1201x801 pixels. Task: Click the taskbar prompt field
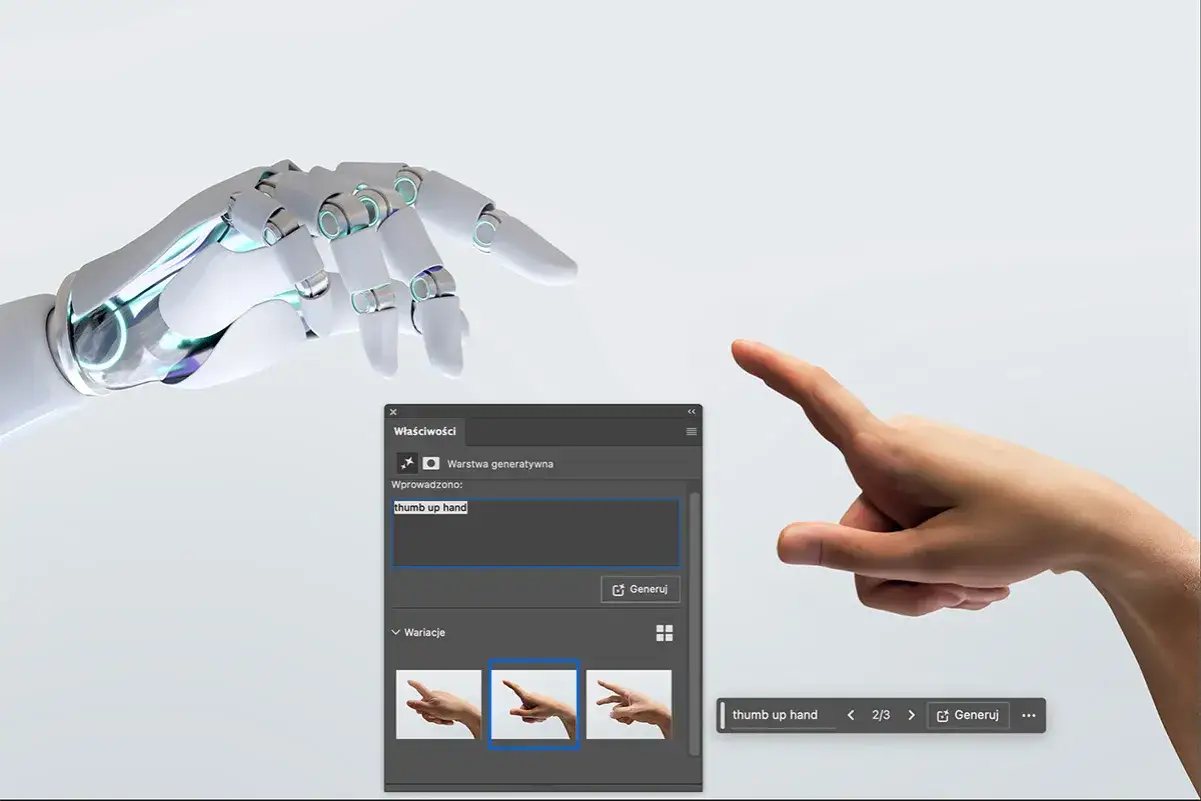click(782, 716)
